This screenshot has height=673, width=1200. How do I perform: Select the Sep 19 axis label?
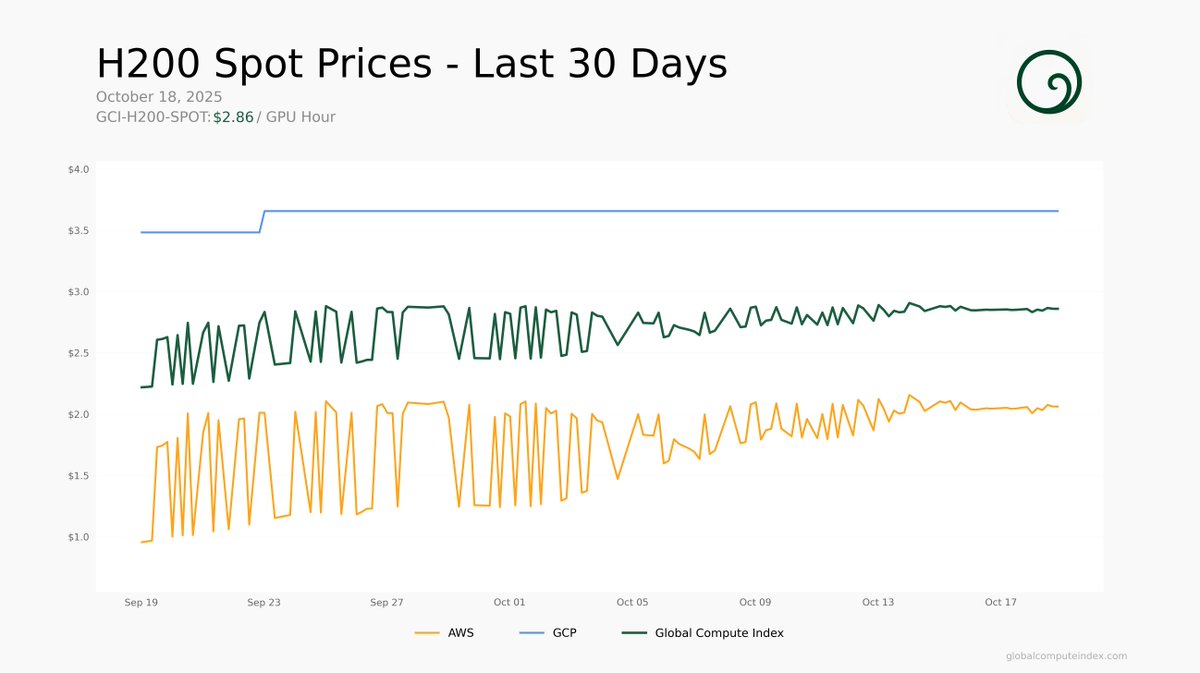(141, 602)
